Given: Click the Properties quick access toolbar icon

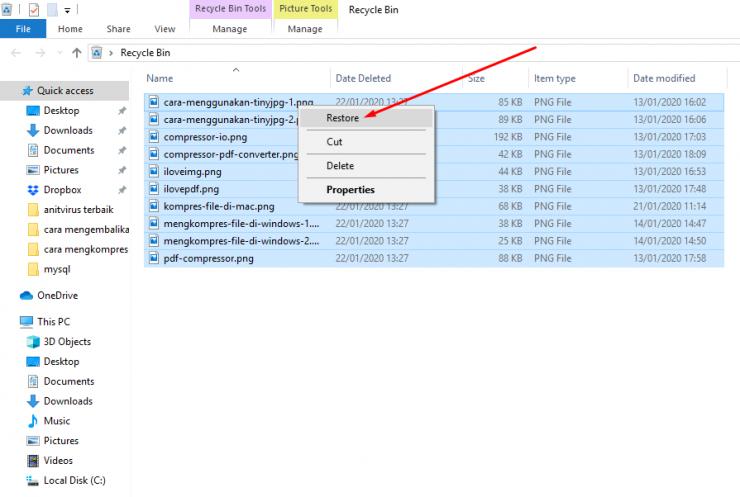Looking at the screenshot, I should (x=34, y=9).
